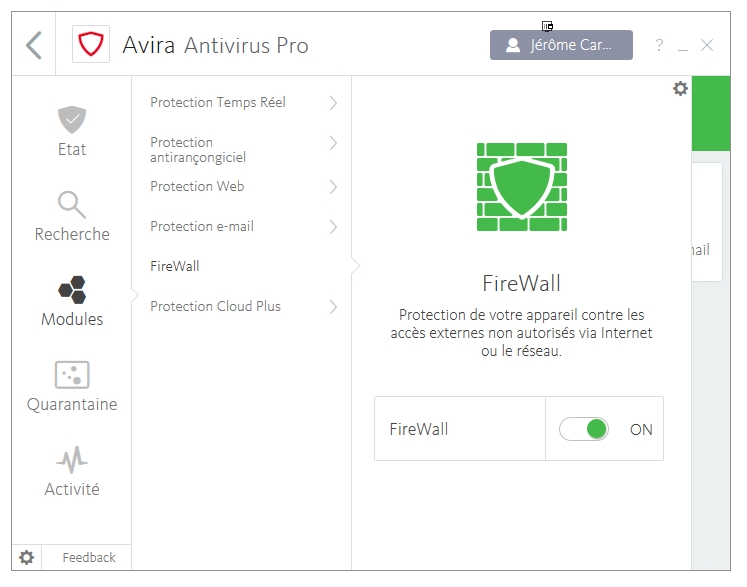Viewport: 747px width, 587px height.
Task: Select the FireWall module entry
Action: click(x=175, y=266)
